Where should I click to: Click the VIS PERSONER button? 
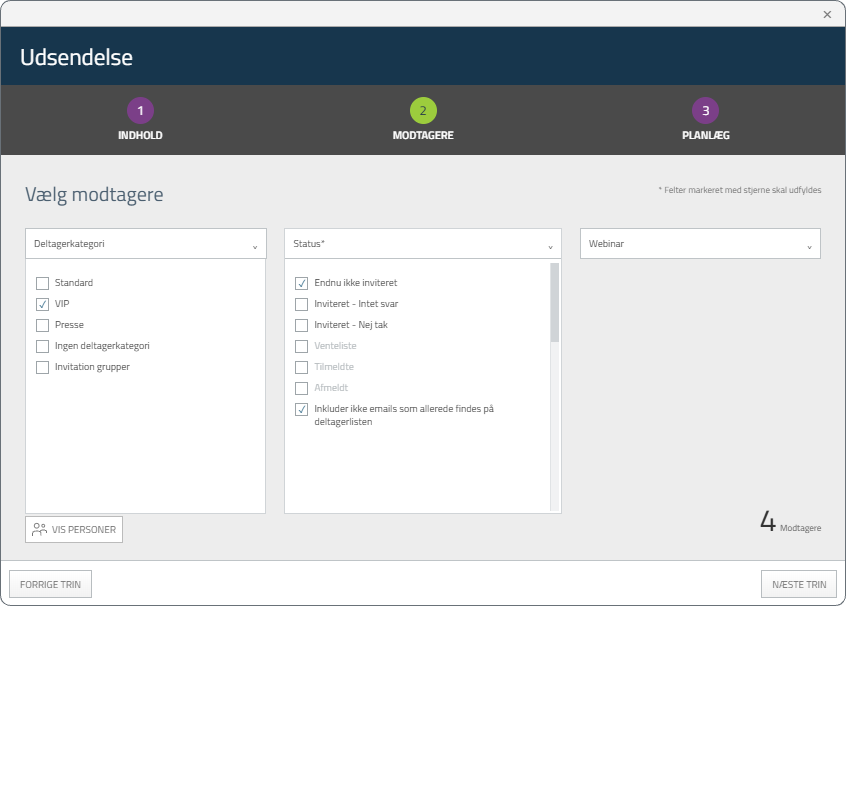click(74, 530)
